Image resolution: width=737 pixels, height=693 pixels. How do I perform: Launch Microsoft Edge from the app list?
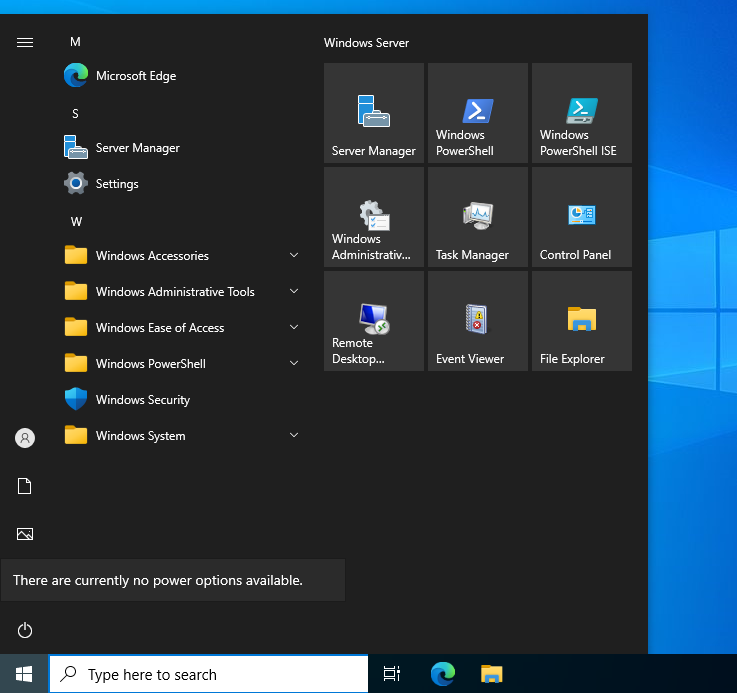point(181,76)
